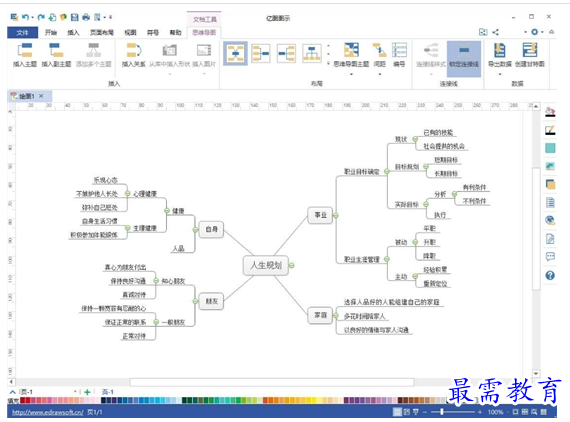This screenshot has height=422, width=570.
Task: Click Create Gantt Chart (创建甘特图) icon
Action: (530, 50)
